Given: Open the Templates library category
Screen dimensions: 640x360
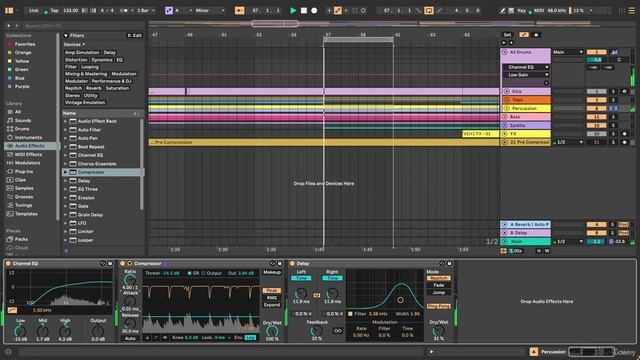Looking at the screenshot, I should [x=26, y=214].
